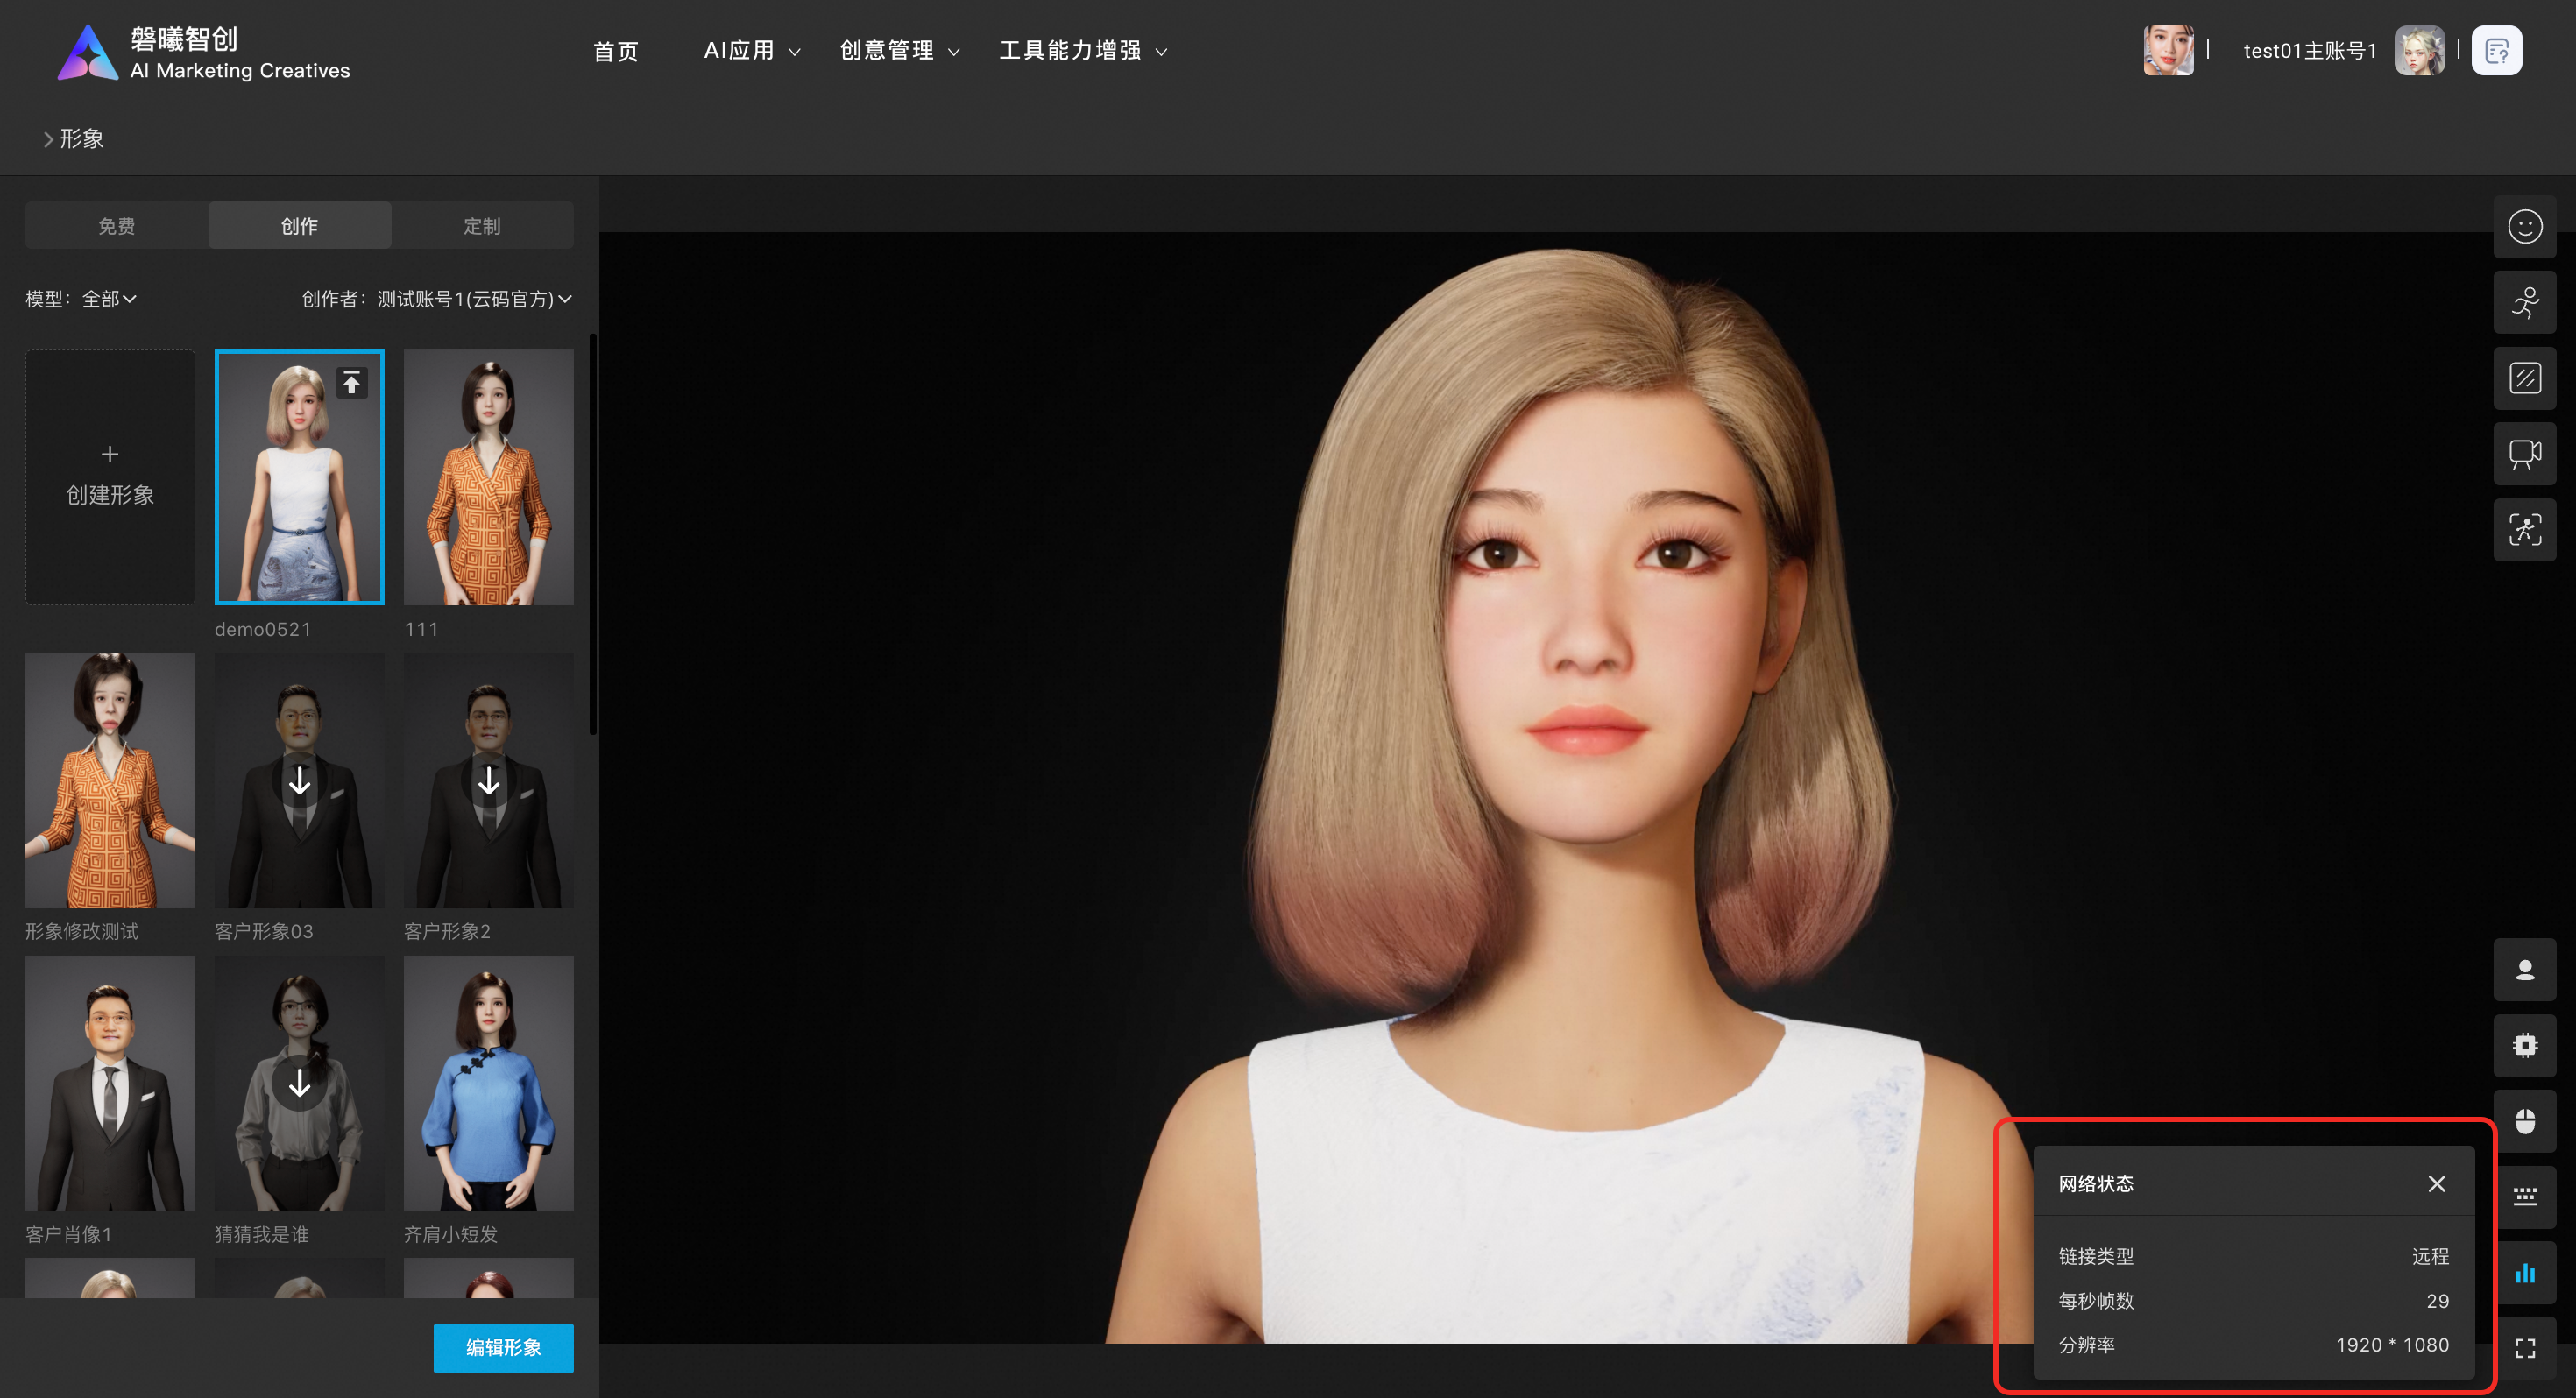
Task: Select the 形象修改测试 avatar thumbnail
Action: [110, 780]
